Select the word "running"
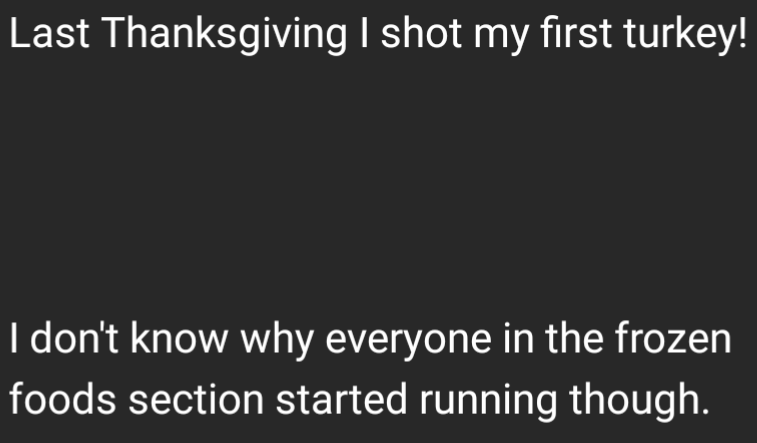 coord(488,402)
